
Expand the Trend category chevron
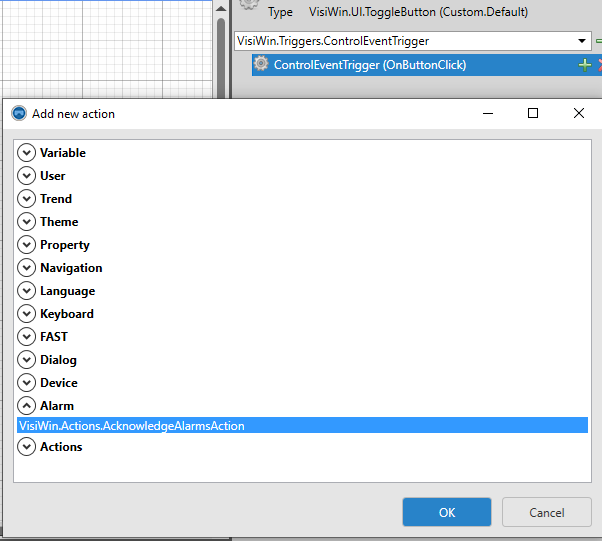coord(27,199)
